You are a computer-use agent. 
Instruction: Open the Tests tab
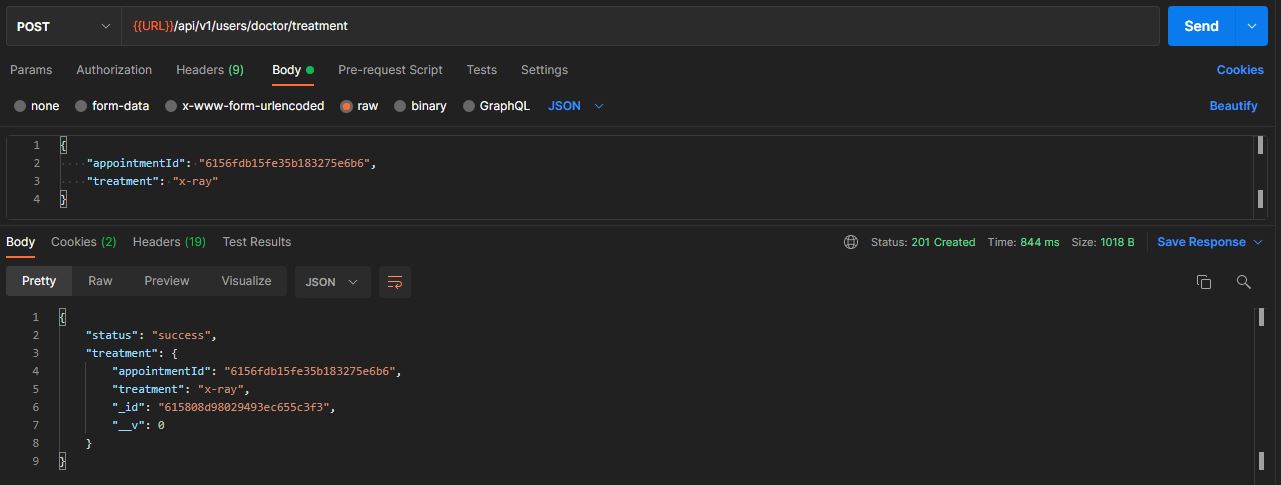point(481,70)
